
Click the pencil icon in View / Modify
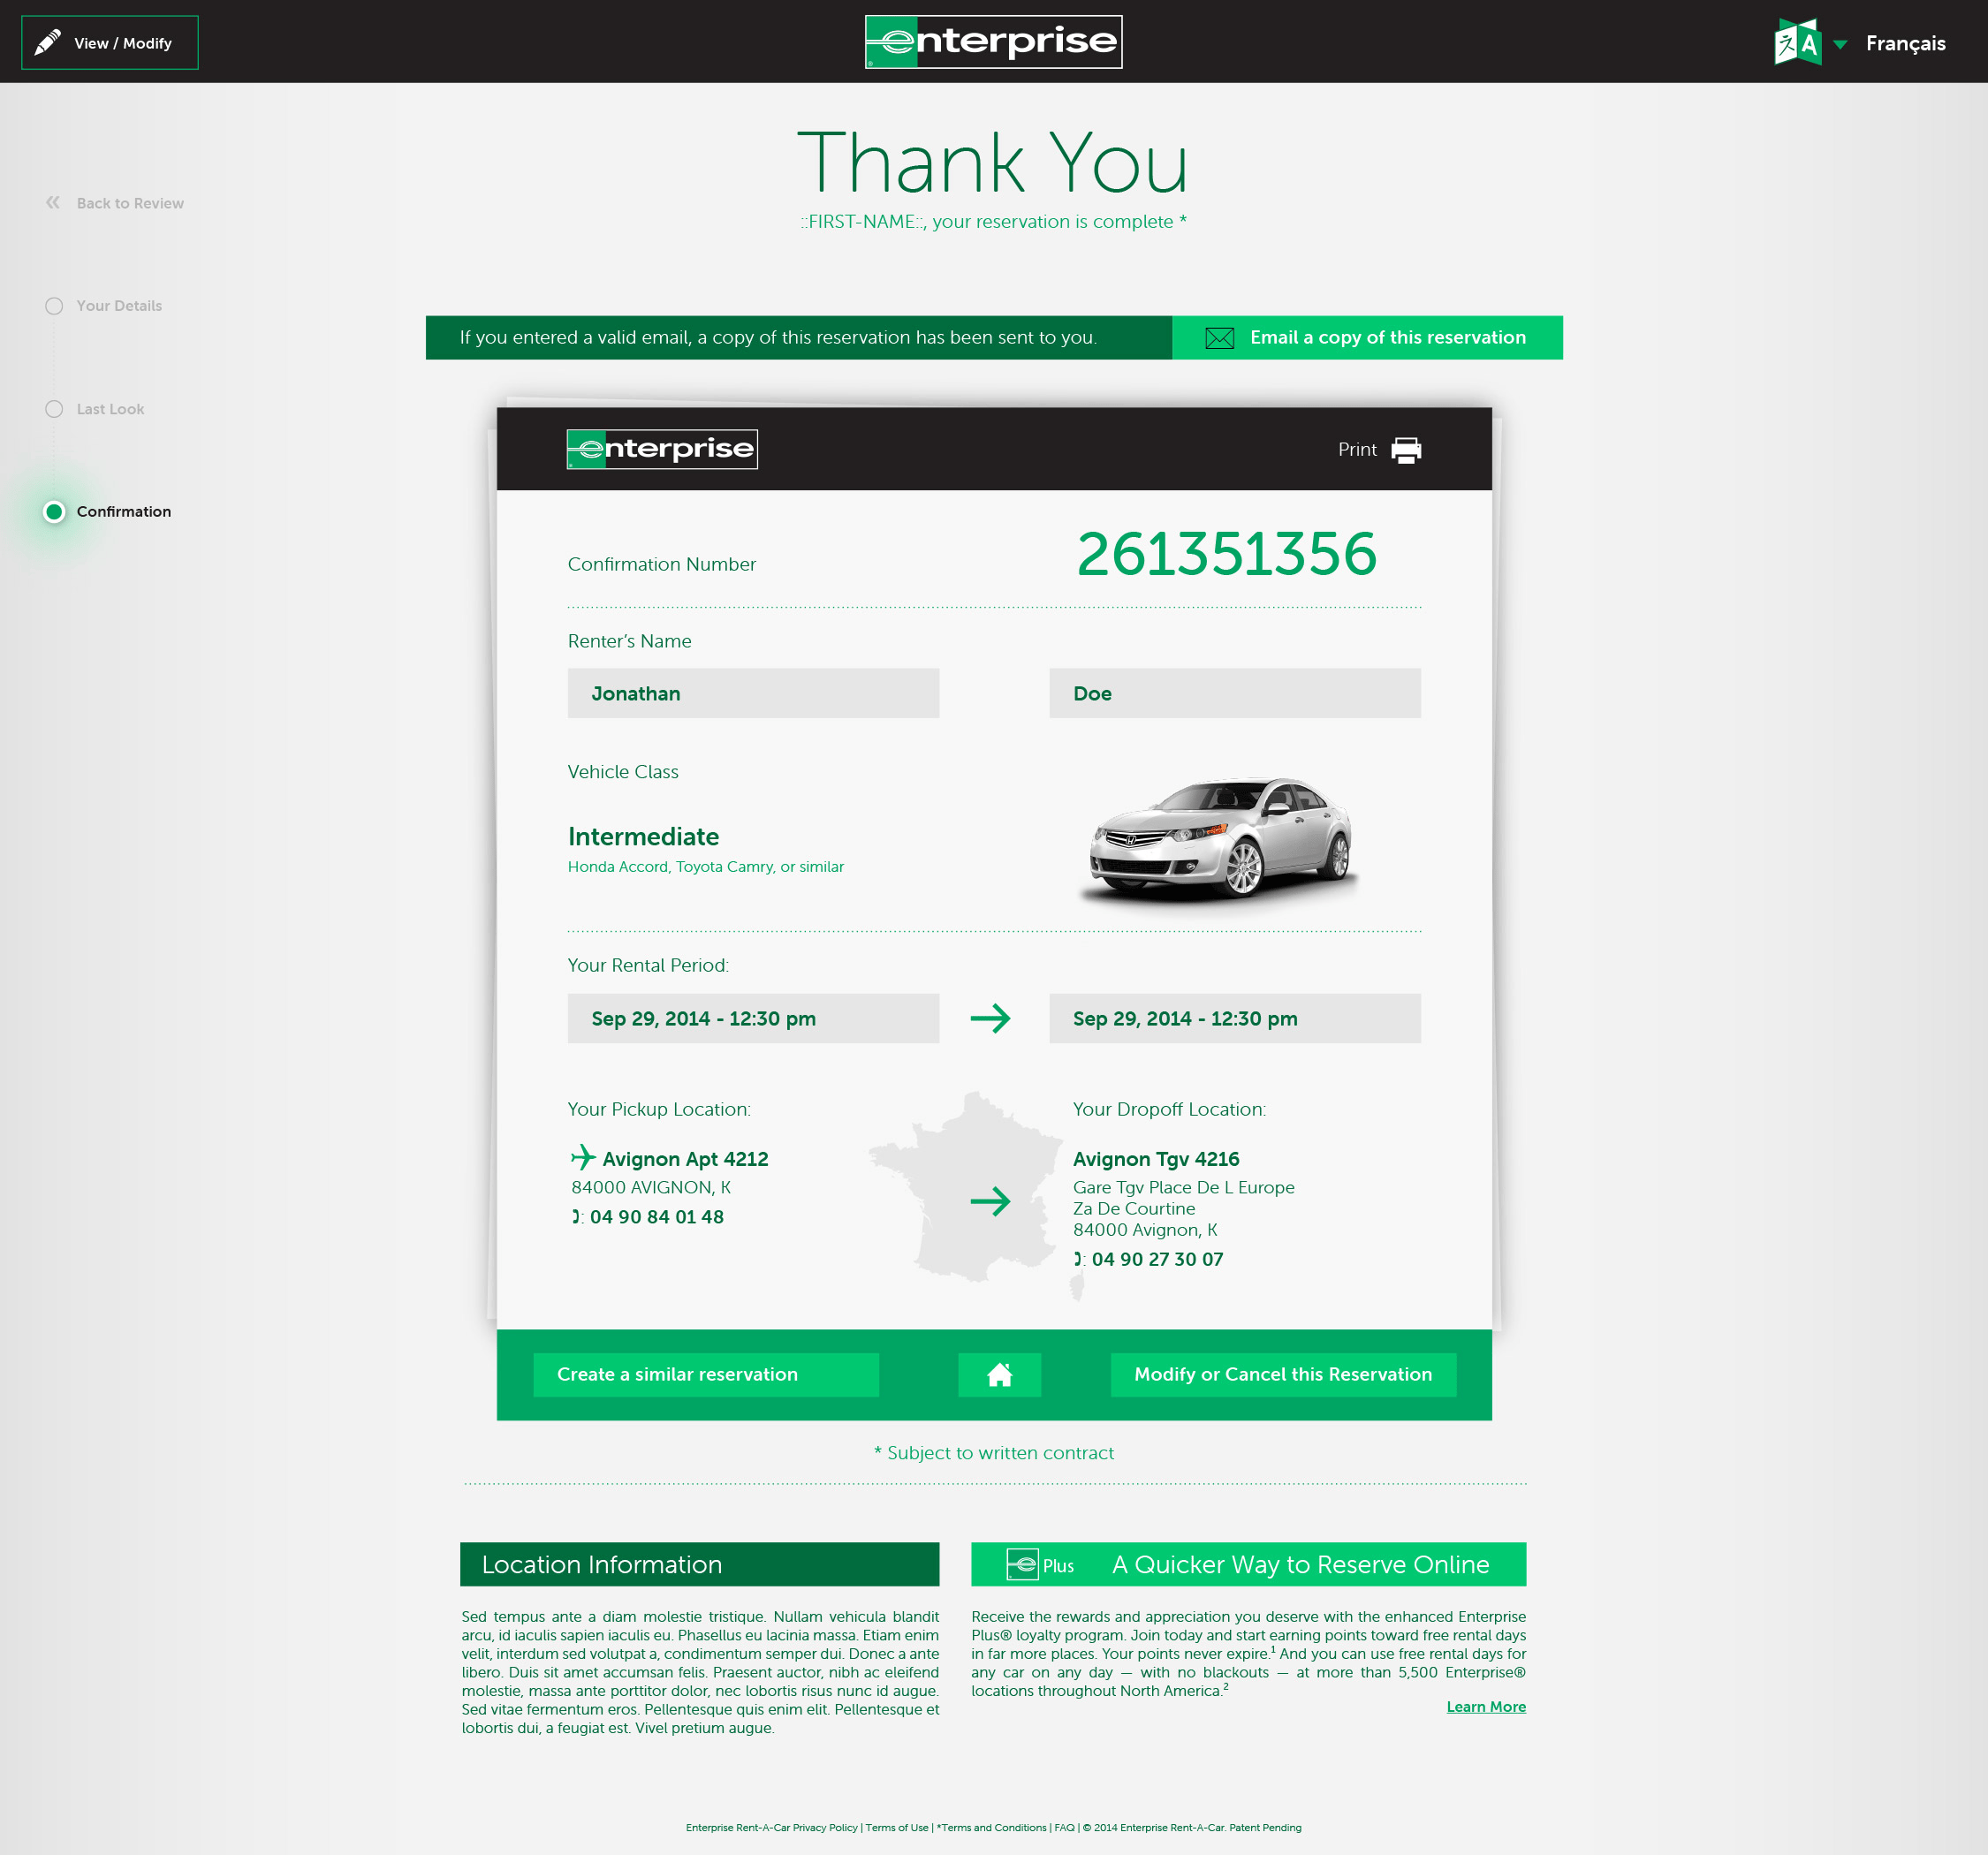point(48,43)
